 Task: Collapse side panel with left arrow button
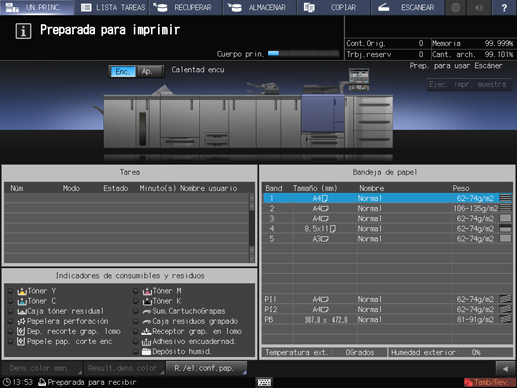click(505, 369)
